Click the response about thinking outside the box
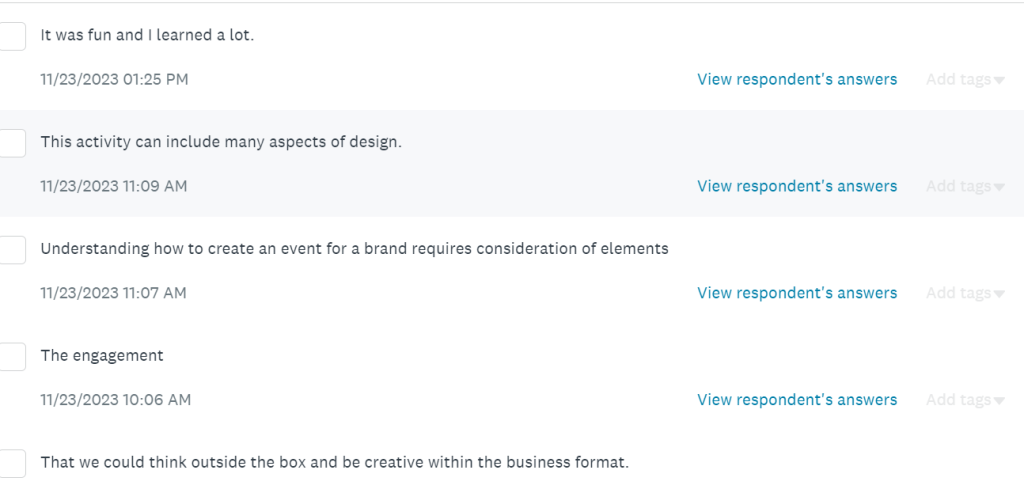The height and width of the screenshot is (489, 1024). [x=334, y=462]
